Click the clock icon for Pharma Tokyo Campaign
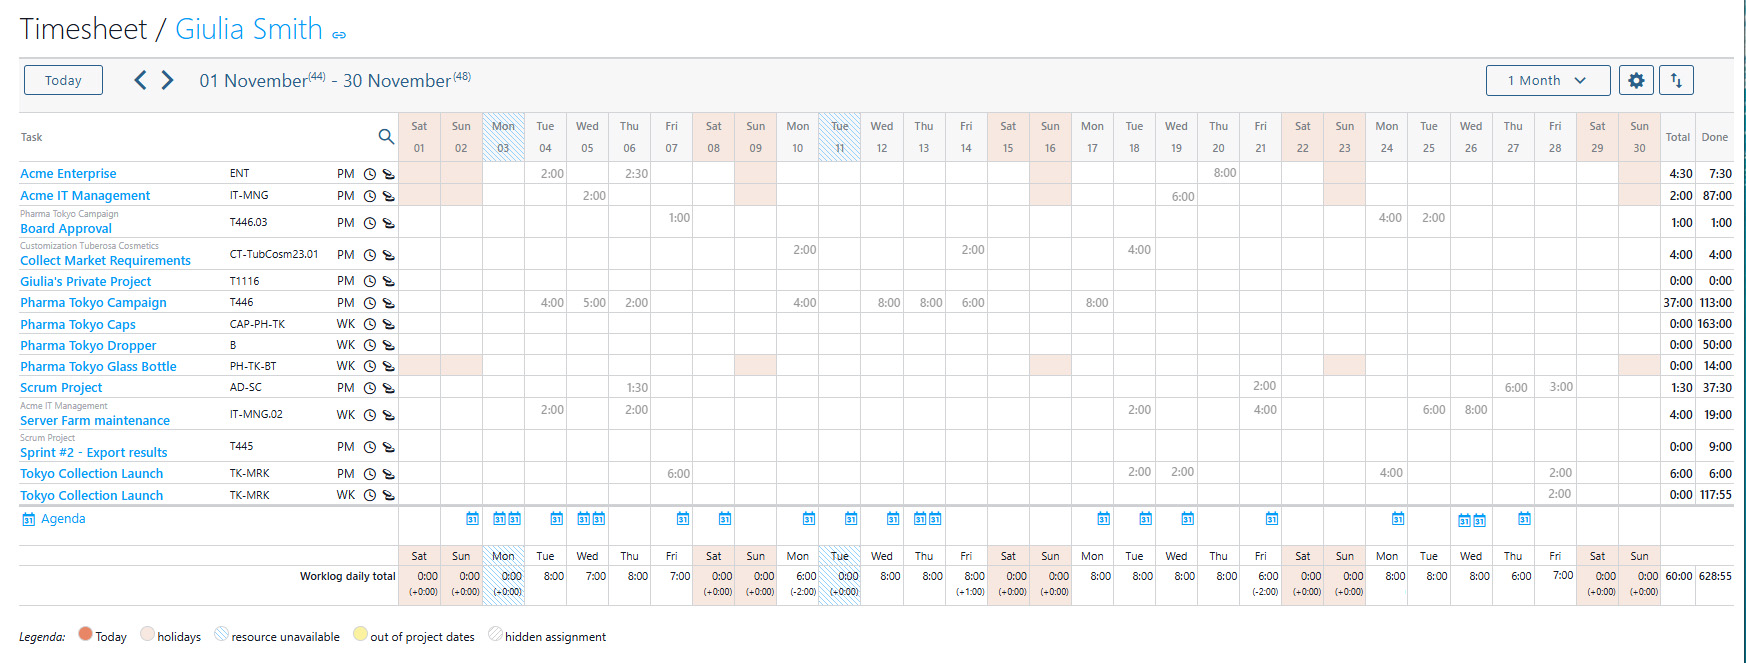 click(370, 303)
